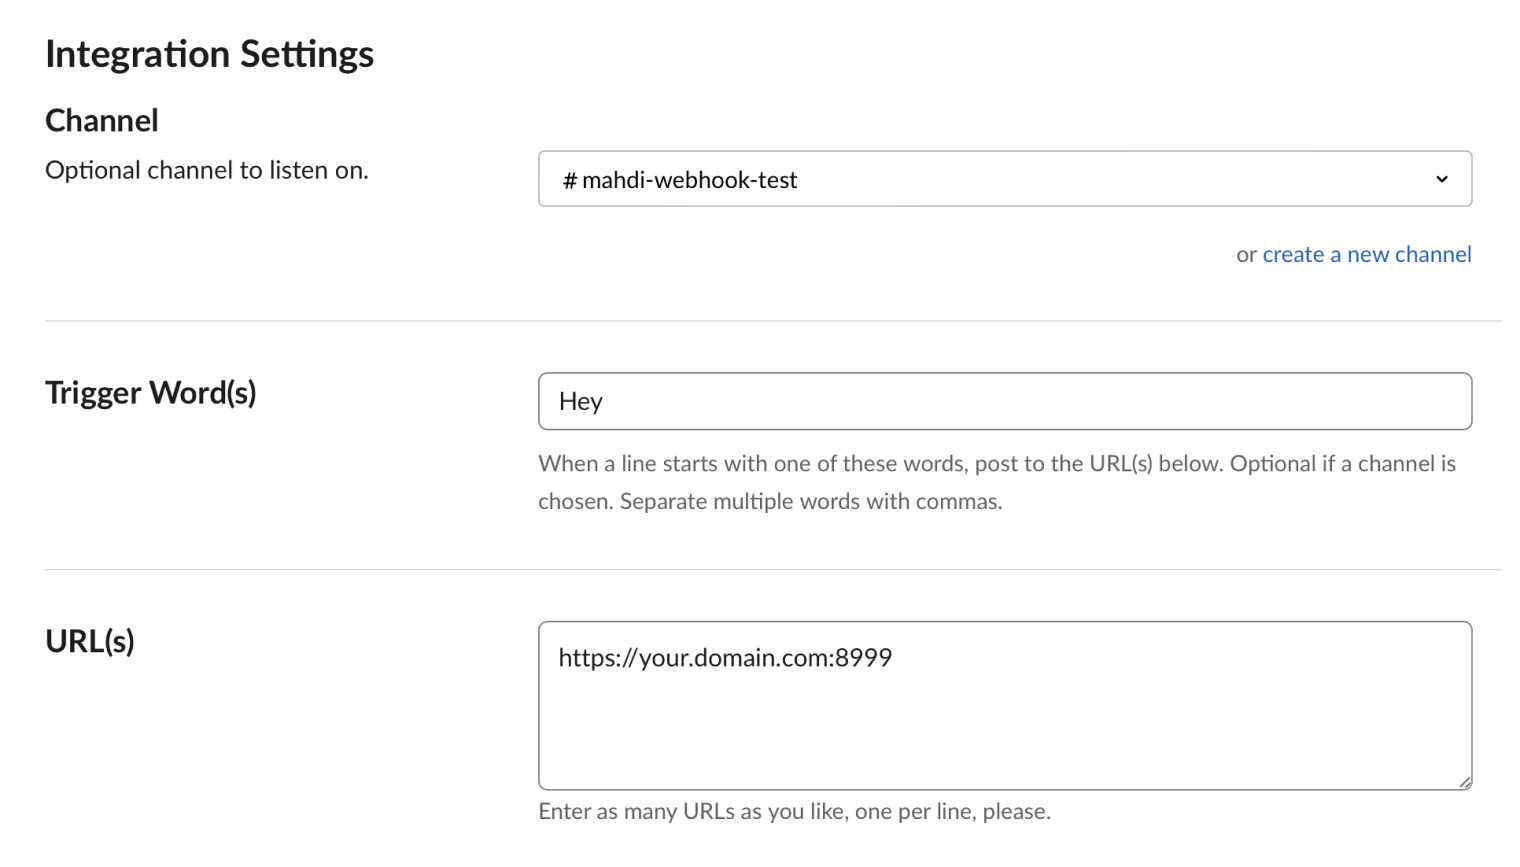The height and width of the screenshot is (867, 1520).
Task: Click the "Optional channel to listen on." description
Action: pyautogui.click(x=207, y=170)
